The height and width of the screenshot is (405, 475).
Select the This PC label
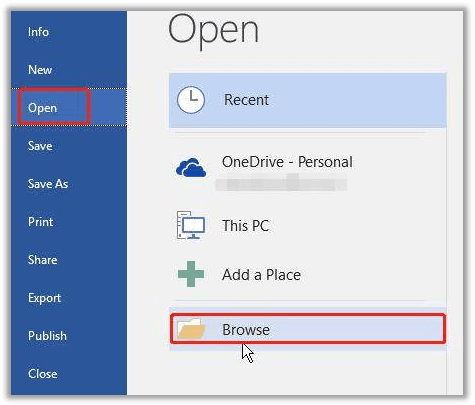pyautogui.click(x=246, y=226)
